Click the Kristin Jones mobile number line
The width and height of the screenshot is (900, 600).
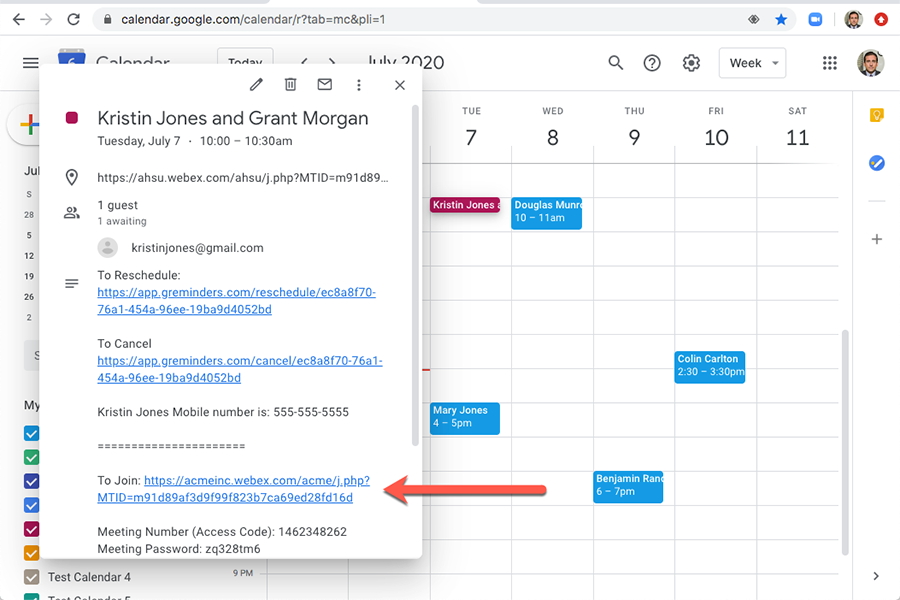(x=223, y=412)
